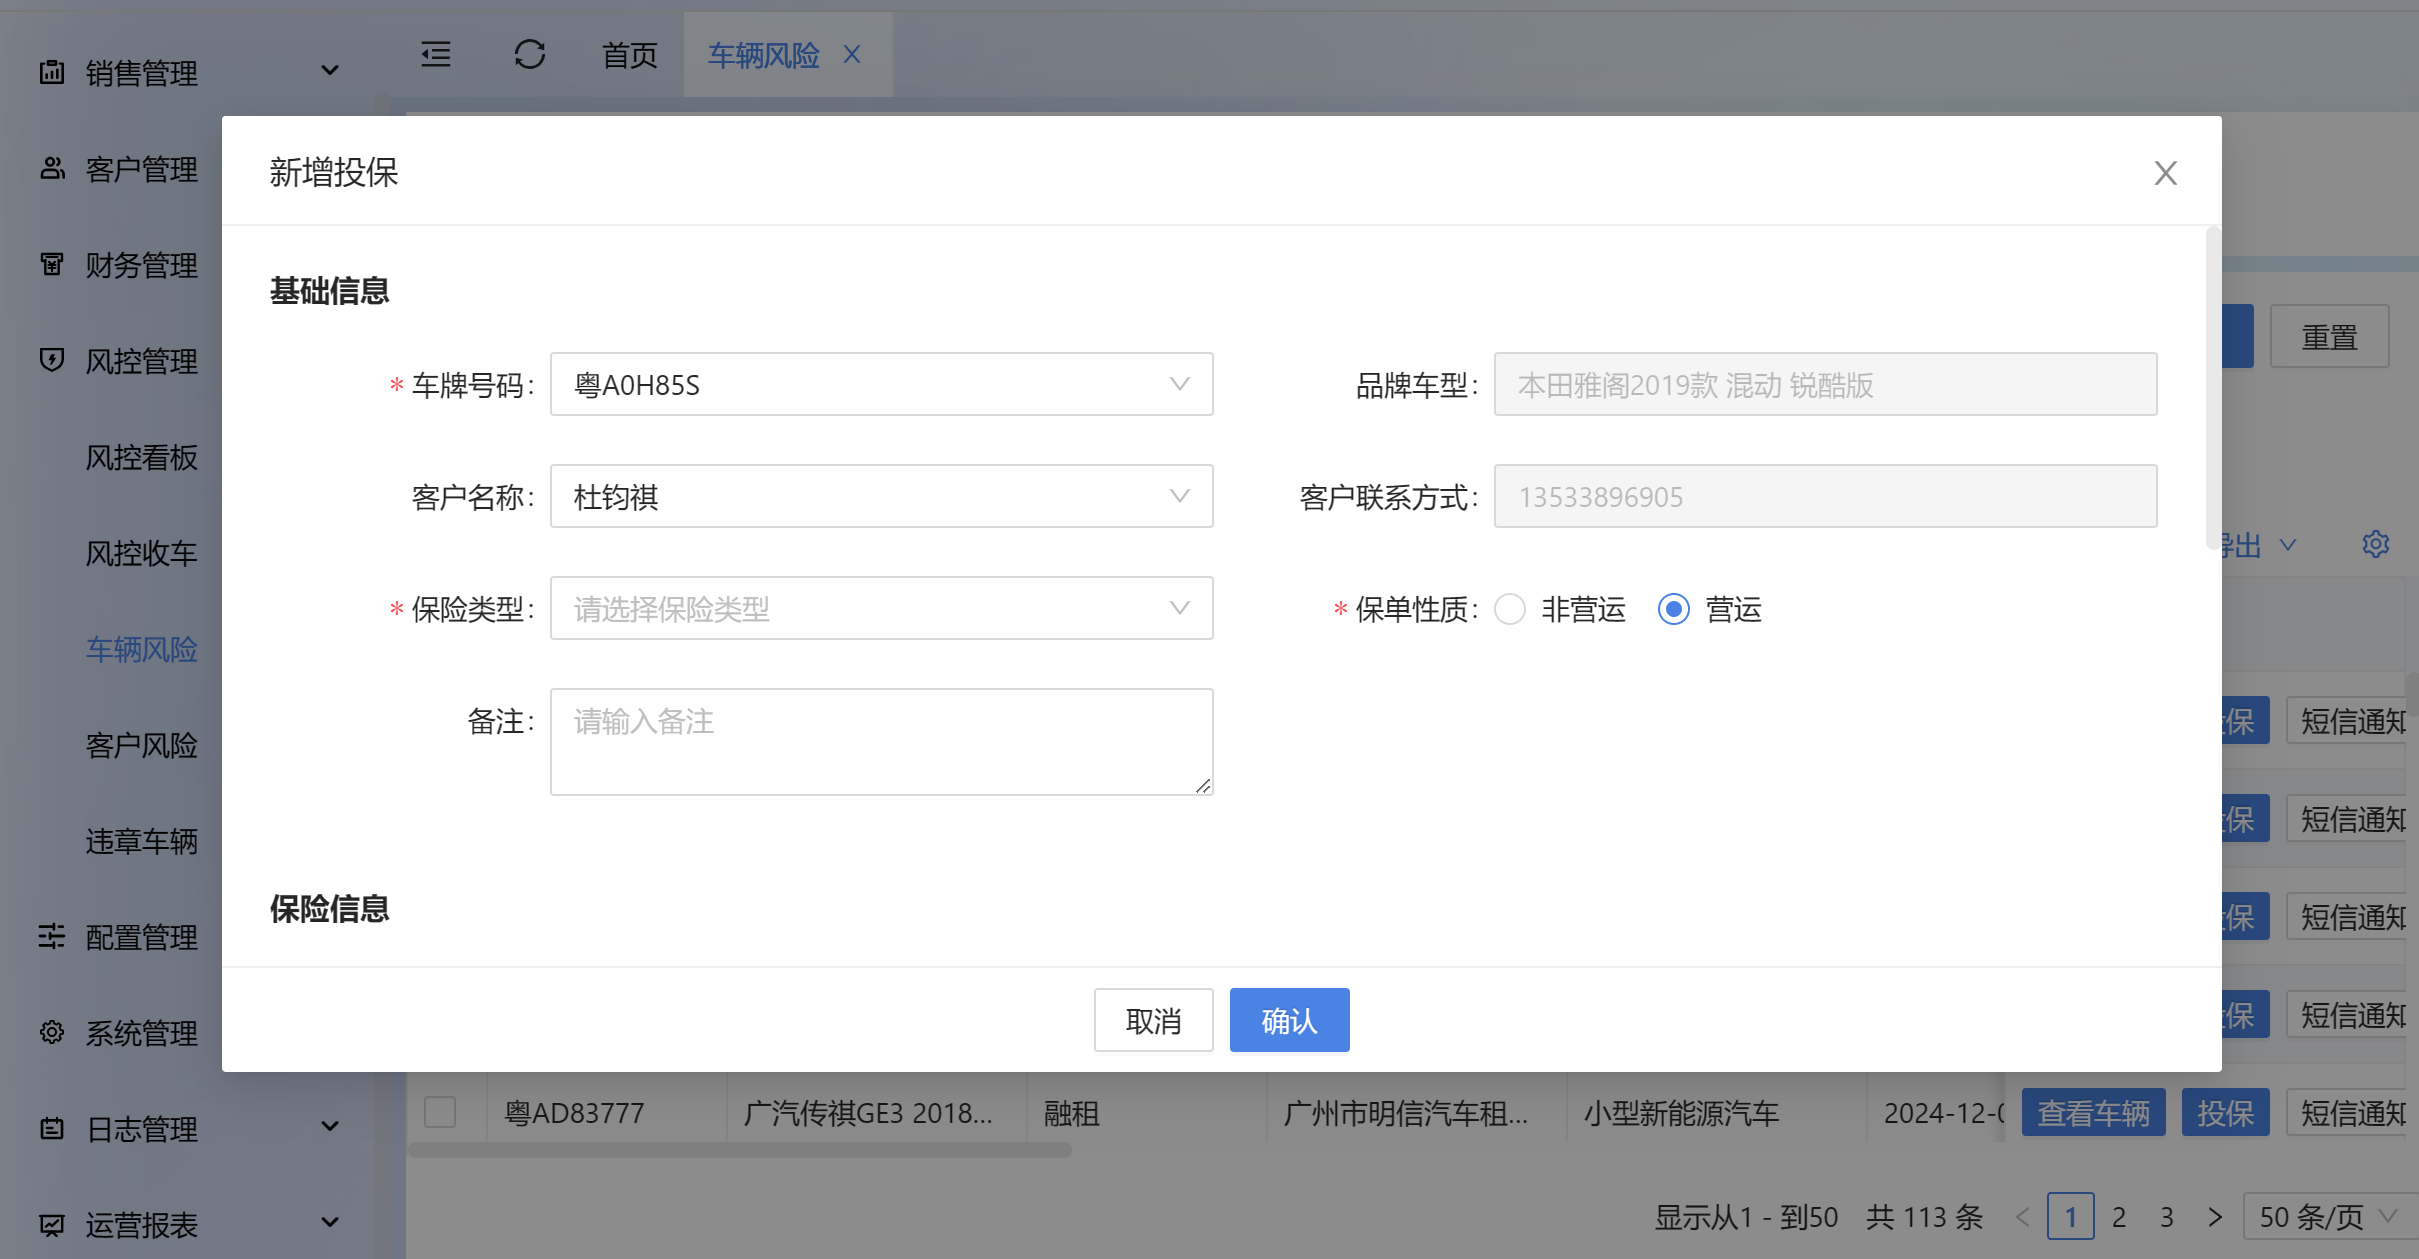Viewport: 2419px width, 1259px height.
Task: Click the page refresh icon
Action: pyautogui.click(x=529, y=55)
